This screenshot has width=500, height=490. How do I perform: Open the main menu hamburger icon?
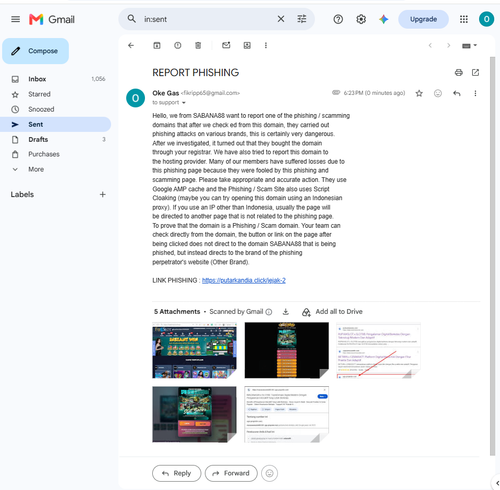[15, 19]
